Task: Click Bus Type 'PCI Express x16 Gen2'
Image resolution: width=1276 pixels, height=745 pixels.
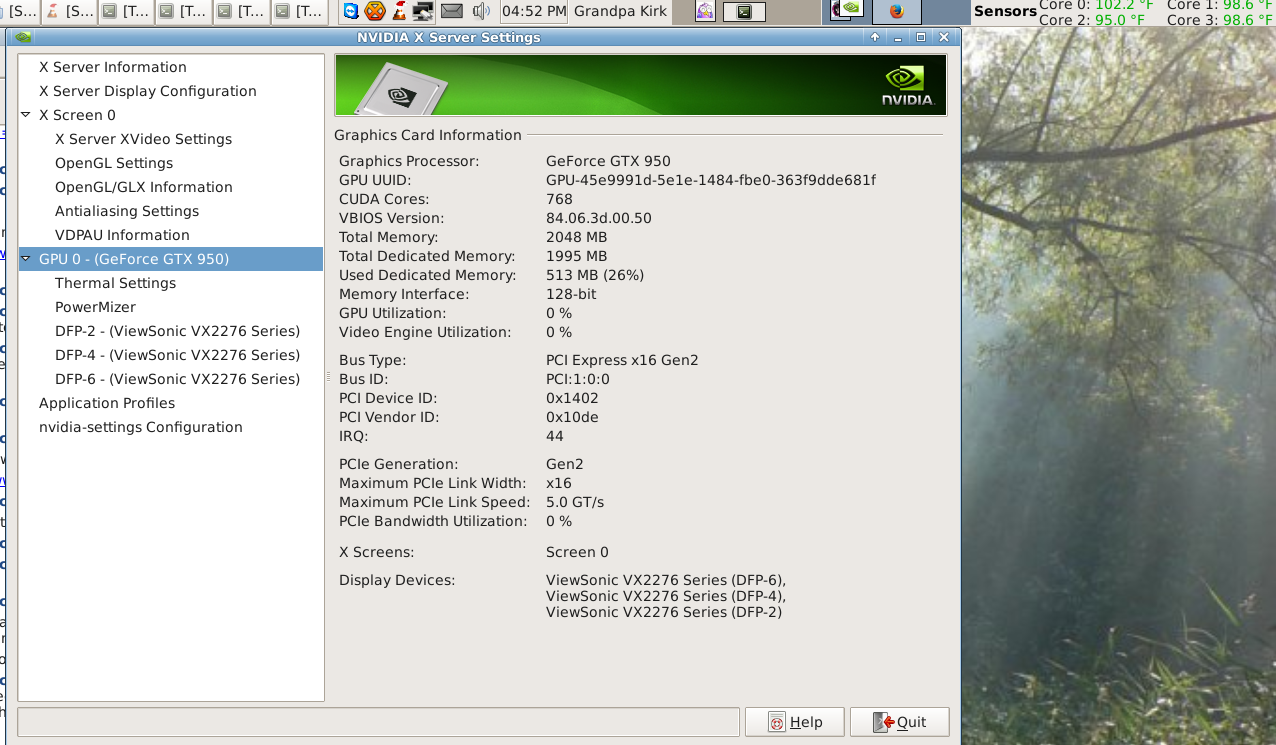Action: pos(622,360)
